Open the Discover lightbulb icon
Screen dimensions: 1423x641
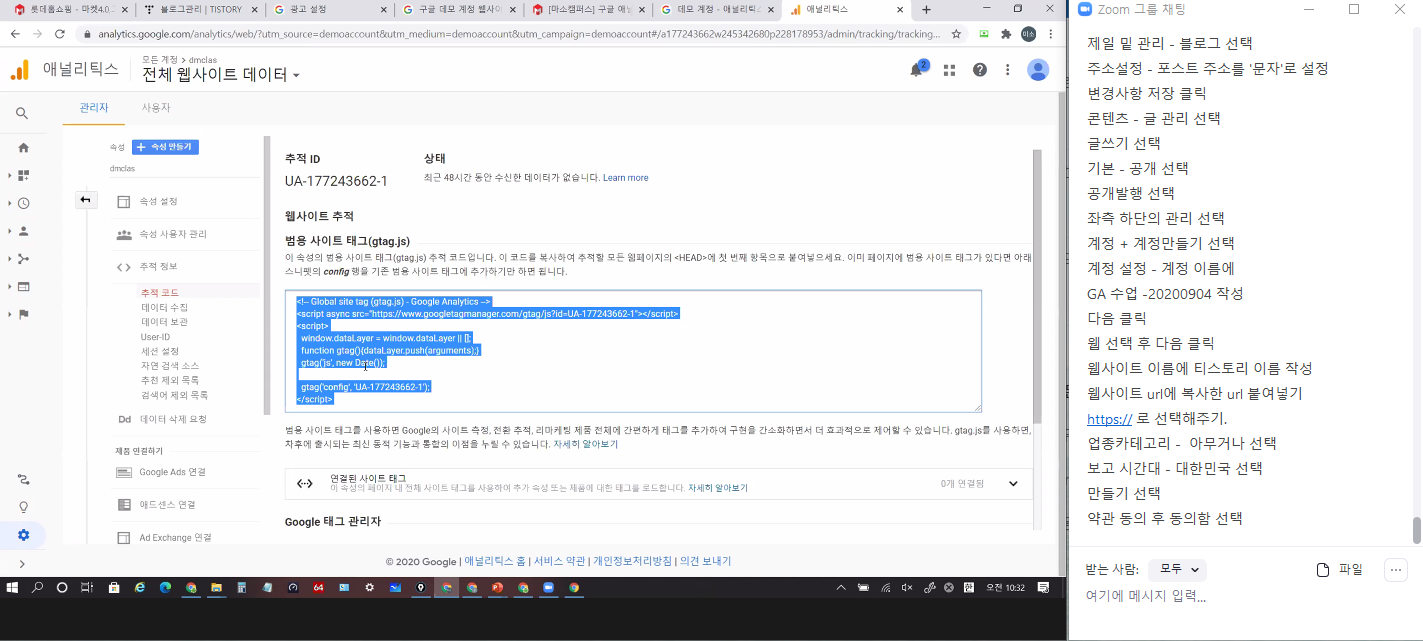pyautogui.click(x=23, y=507)
